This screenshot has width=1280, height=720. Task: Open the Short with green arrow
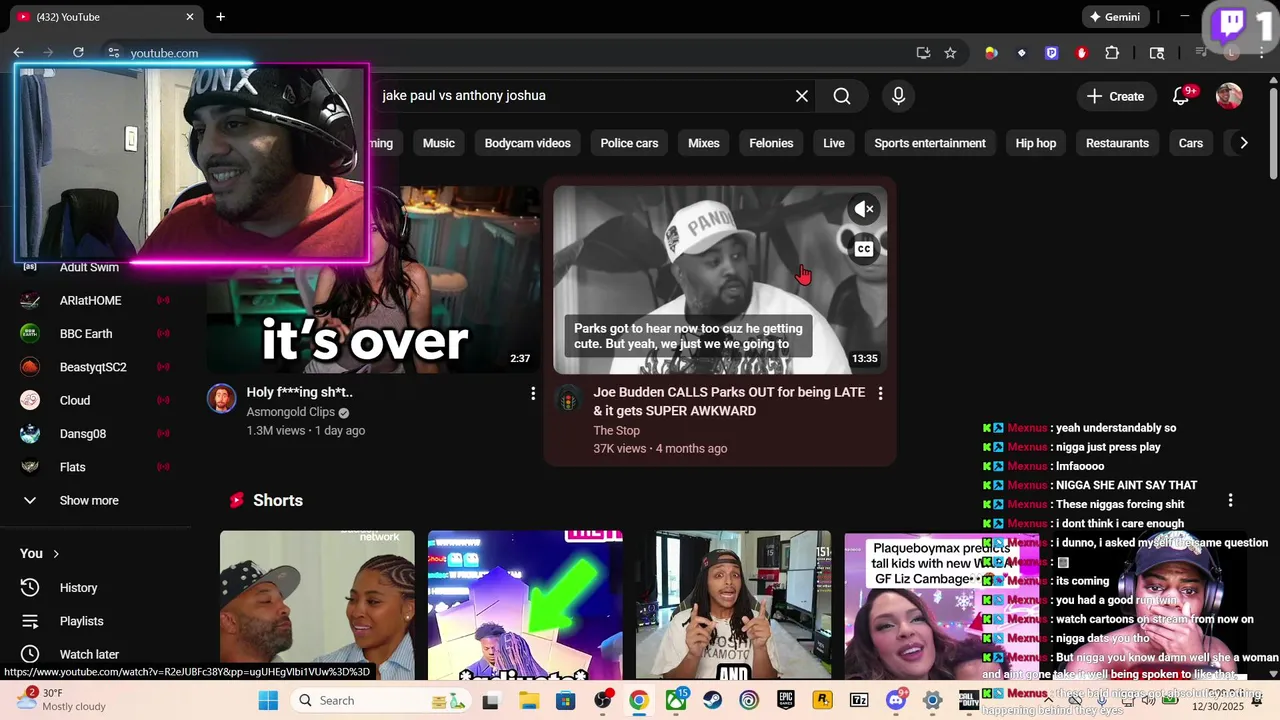pos(525,605)
